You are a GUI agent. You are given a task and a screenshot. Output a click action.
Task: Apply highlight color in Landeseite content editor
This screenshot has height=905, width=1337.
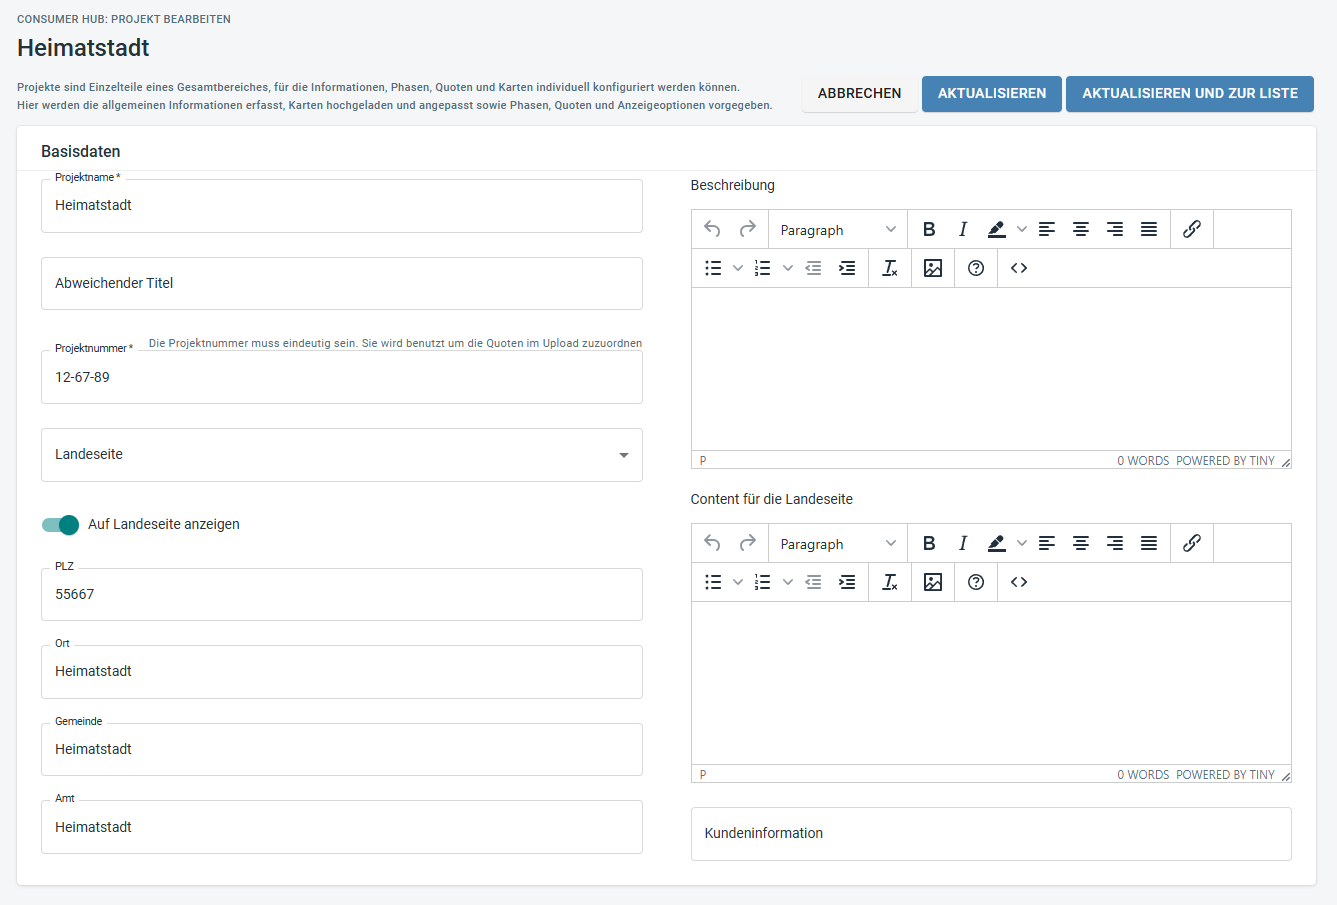click(x=997, y=543)
